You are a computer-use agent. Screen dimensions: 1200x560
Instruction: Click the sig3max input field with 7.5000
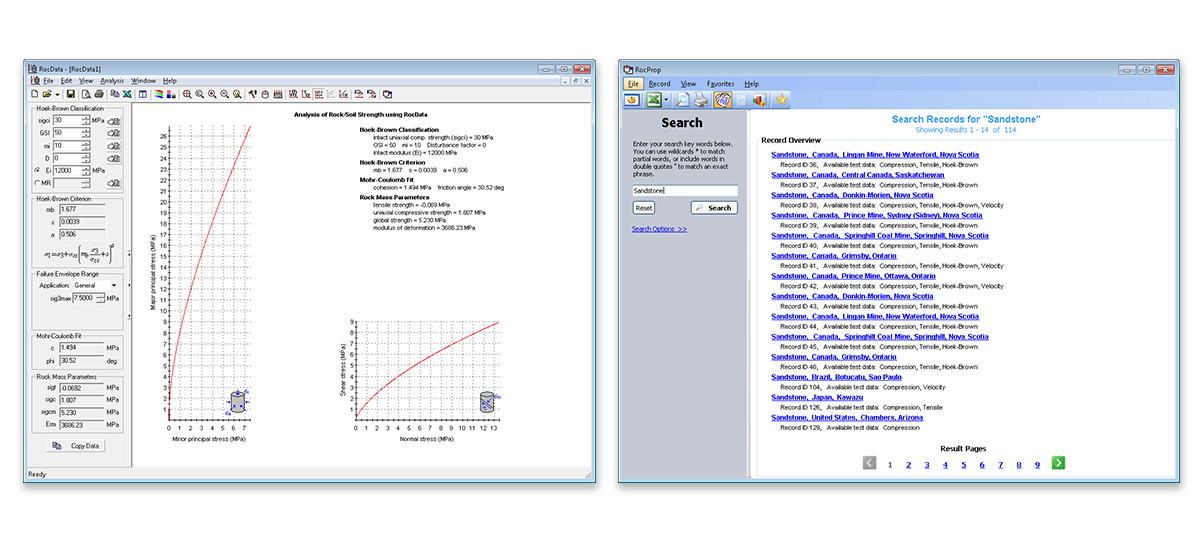click(x=84, y=297)
